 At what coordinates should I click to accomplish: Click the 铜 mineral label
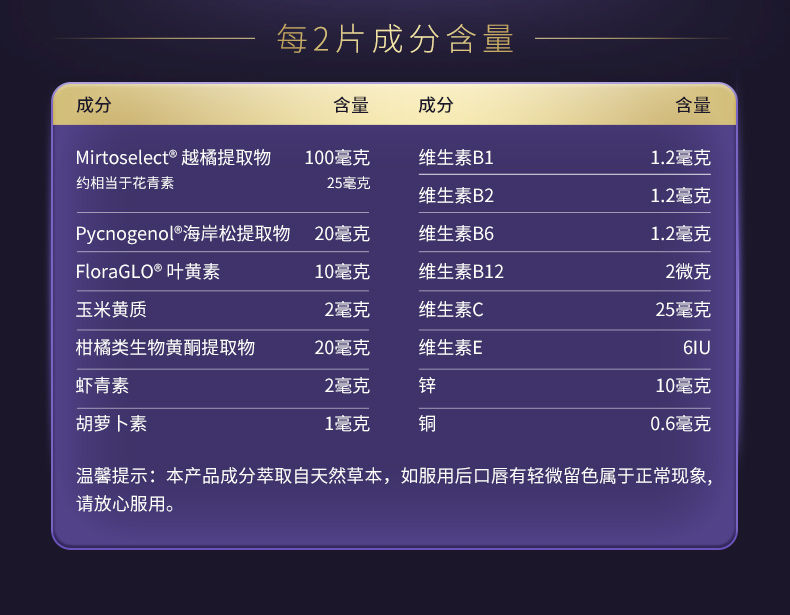tap(427, 424)
